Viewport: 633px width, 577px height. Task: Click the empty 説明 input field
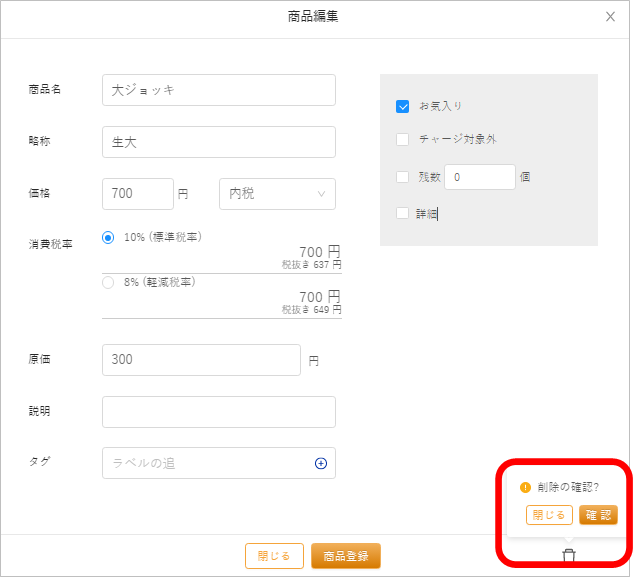coord(218,412)
